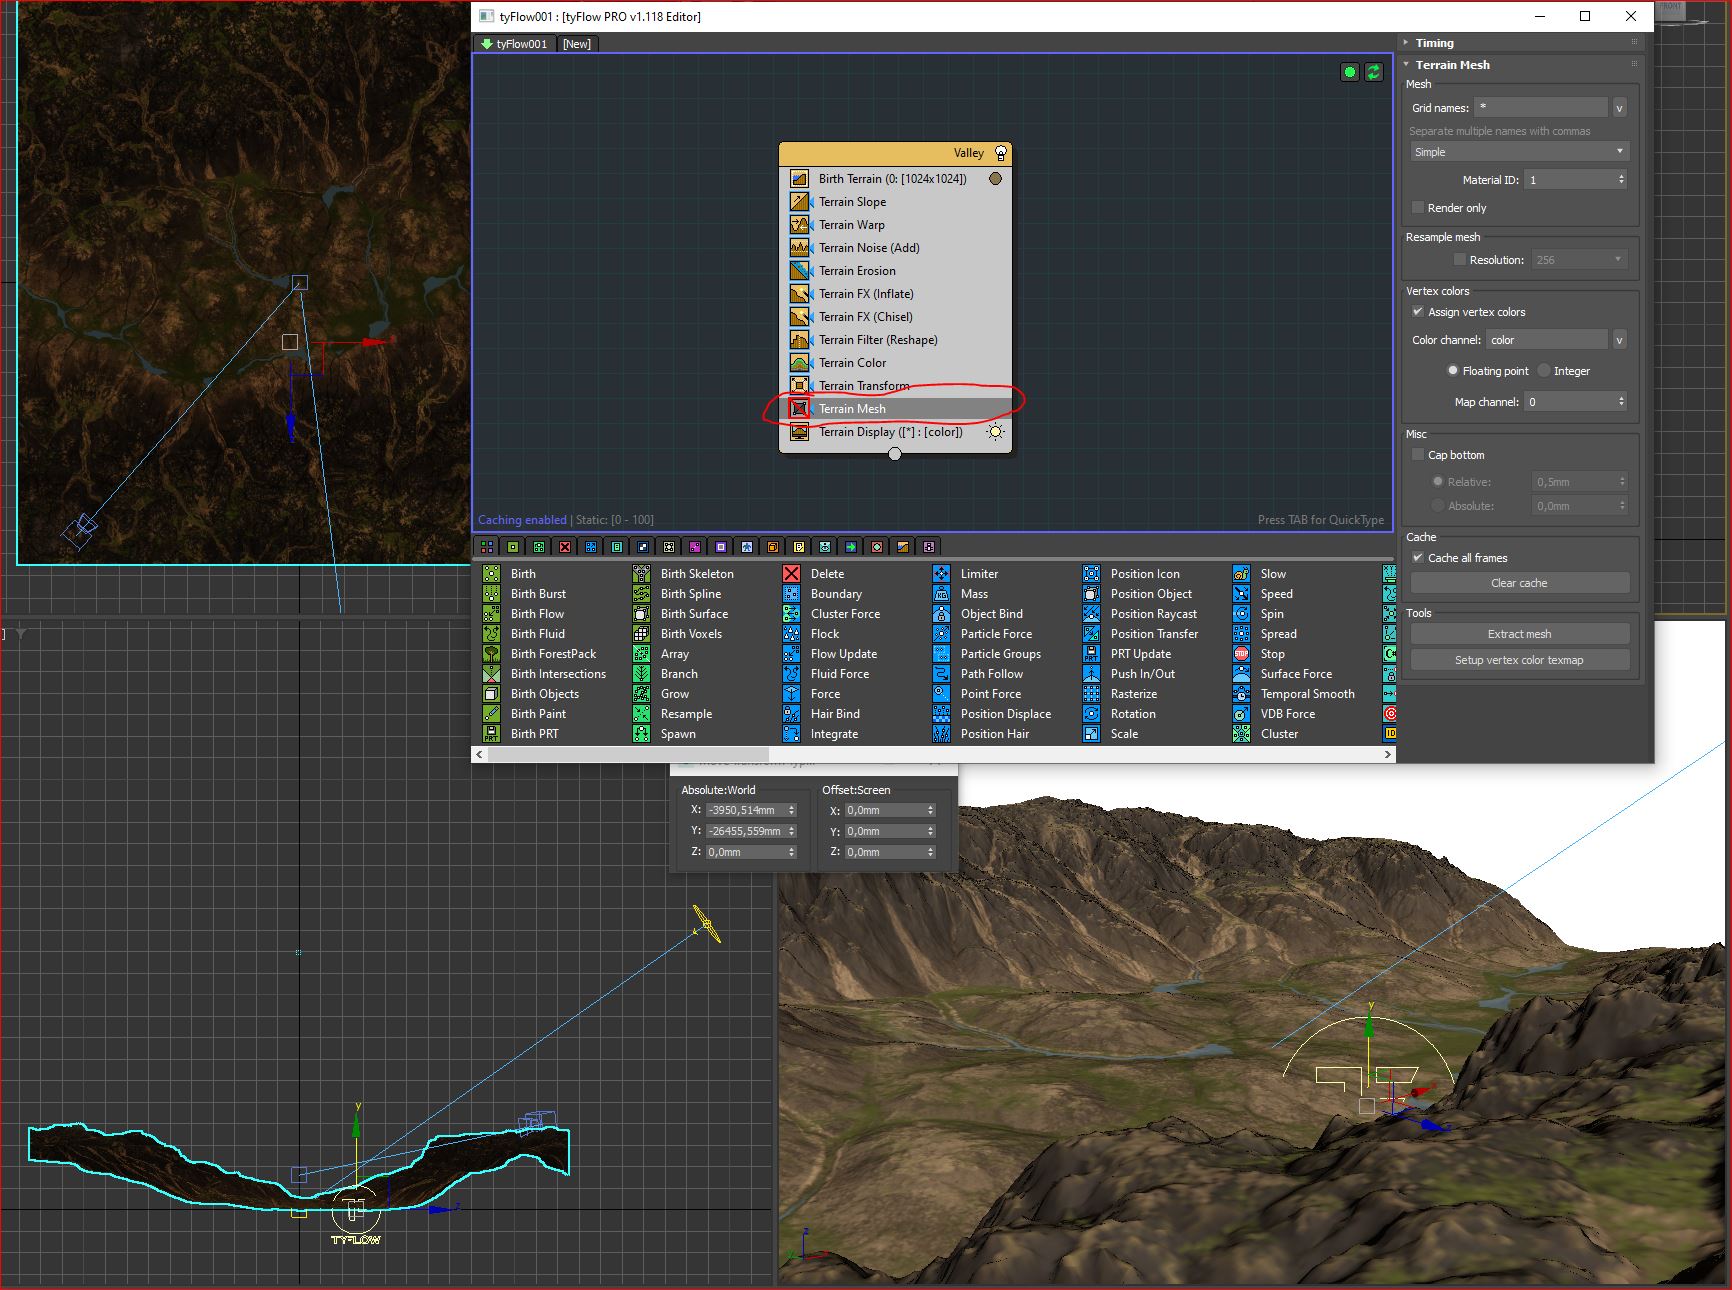Click the Terrain FX (Inflate) icon
Viewport: 1732px width, 1290px height.
(799, 294)
